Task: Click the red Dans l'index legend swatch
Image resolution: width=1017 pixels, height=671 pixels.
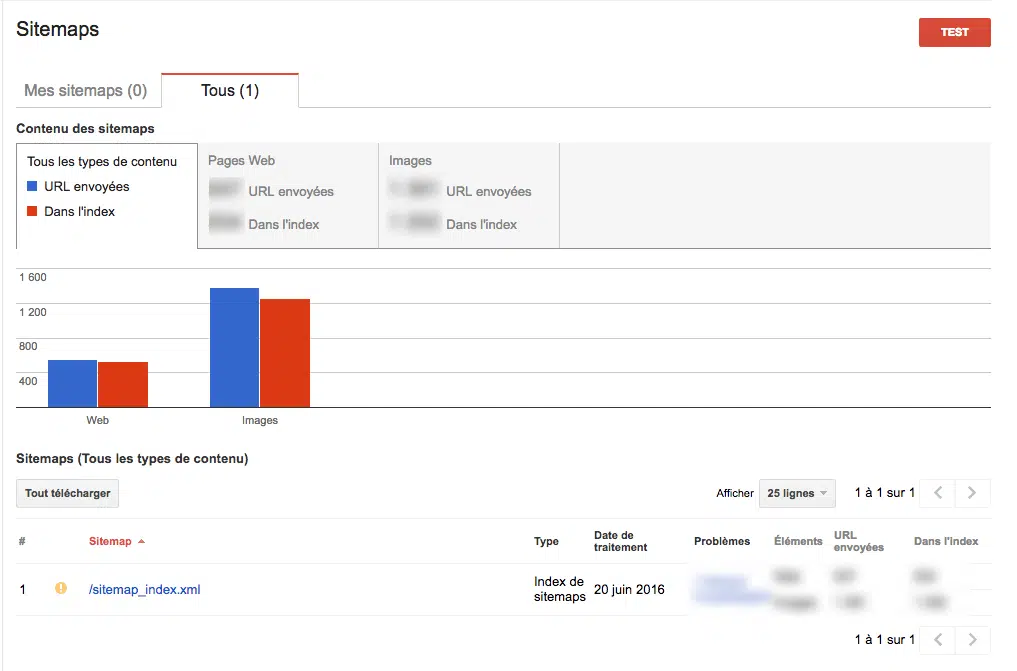Action: [x=33, y=211]
